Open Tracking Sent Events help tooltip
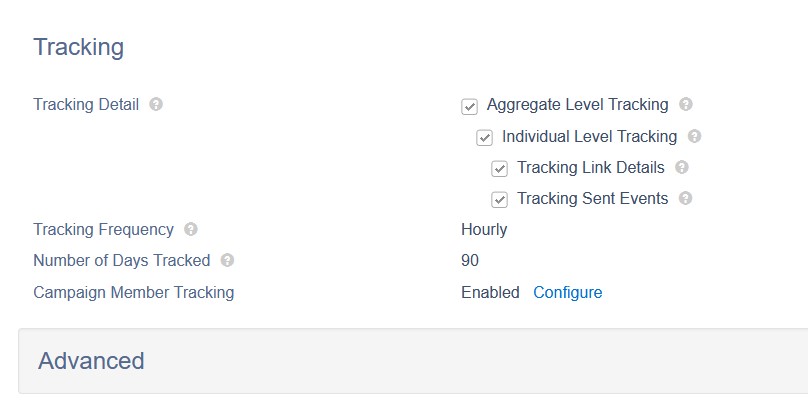Viewport: 808px width, 419px height. (x=685, y=198)
